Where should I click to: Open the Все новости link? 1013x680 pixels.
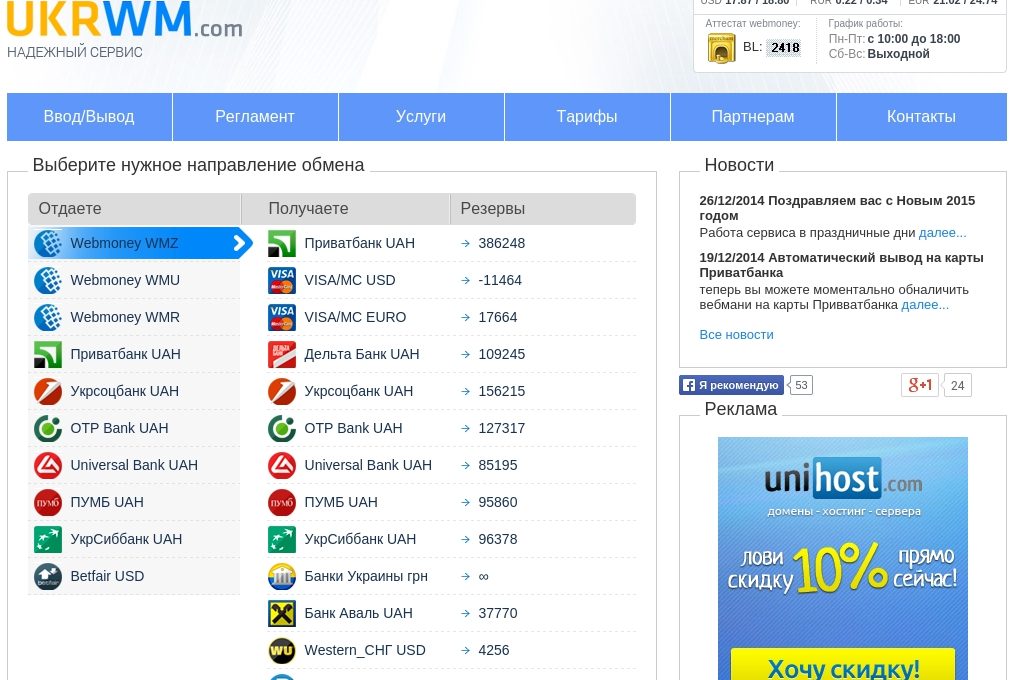point(736,335)
